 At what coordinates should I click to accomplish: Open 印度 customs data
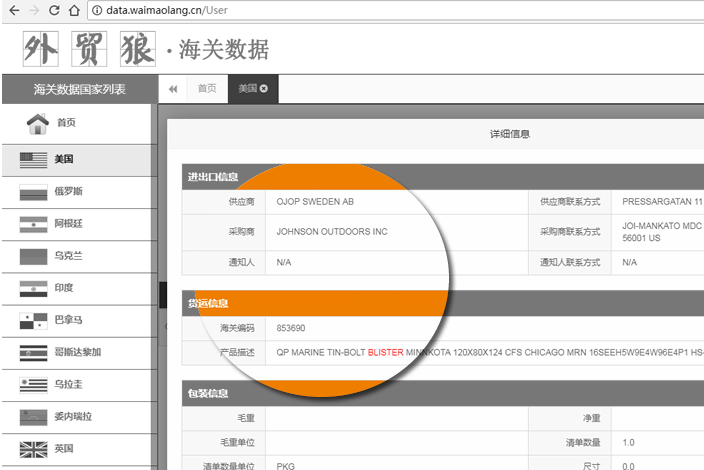[63, 288]
